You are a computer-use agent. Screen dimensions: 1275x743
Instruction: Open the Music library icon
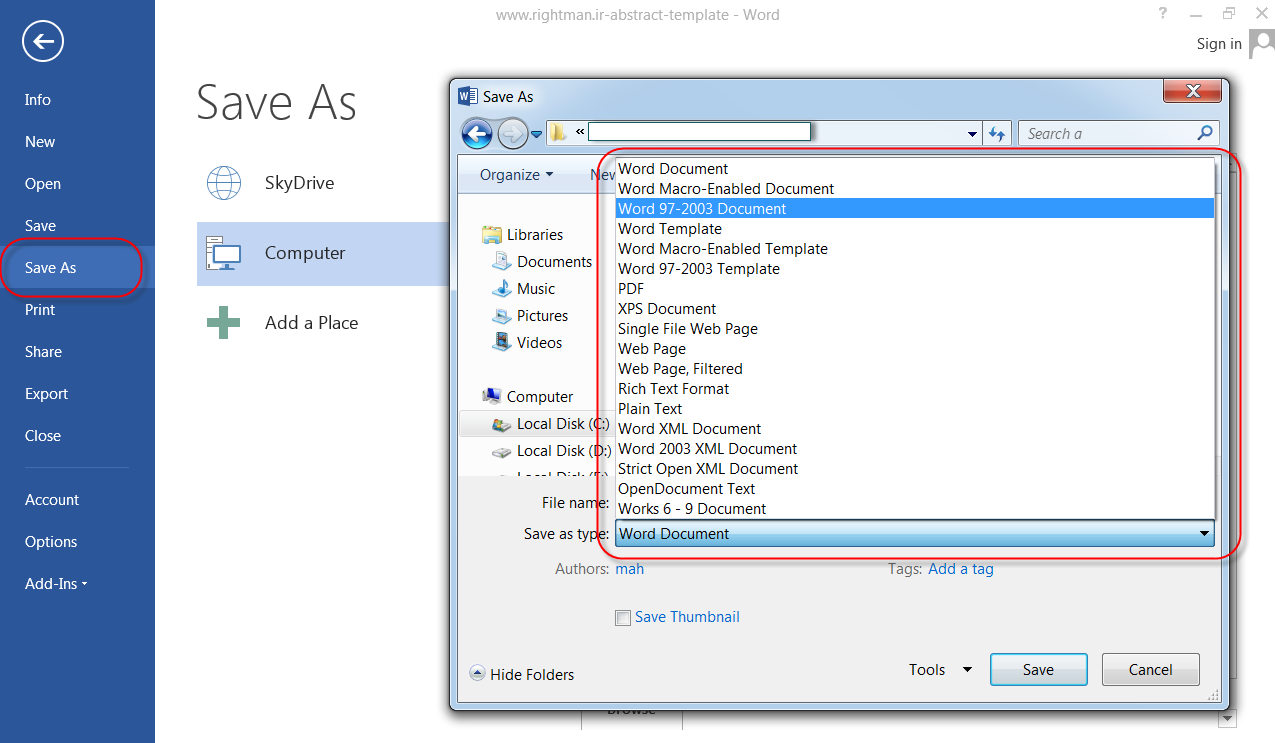(502, 289)
